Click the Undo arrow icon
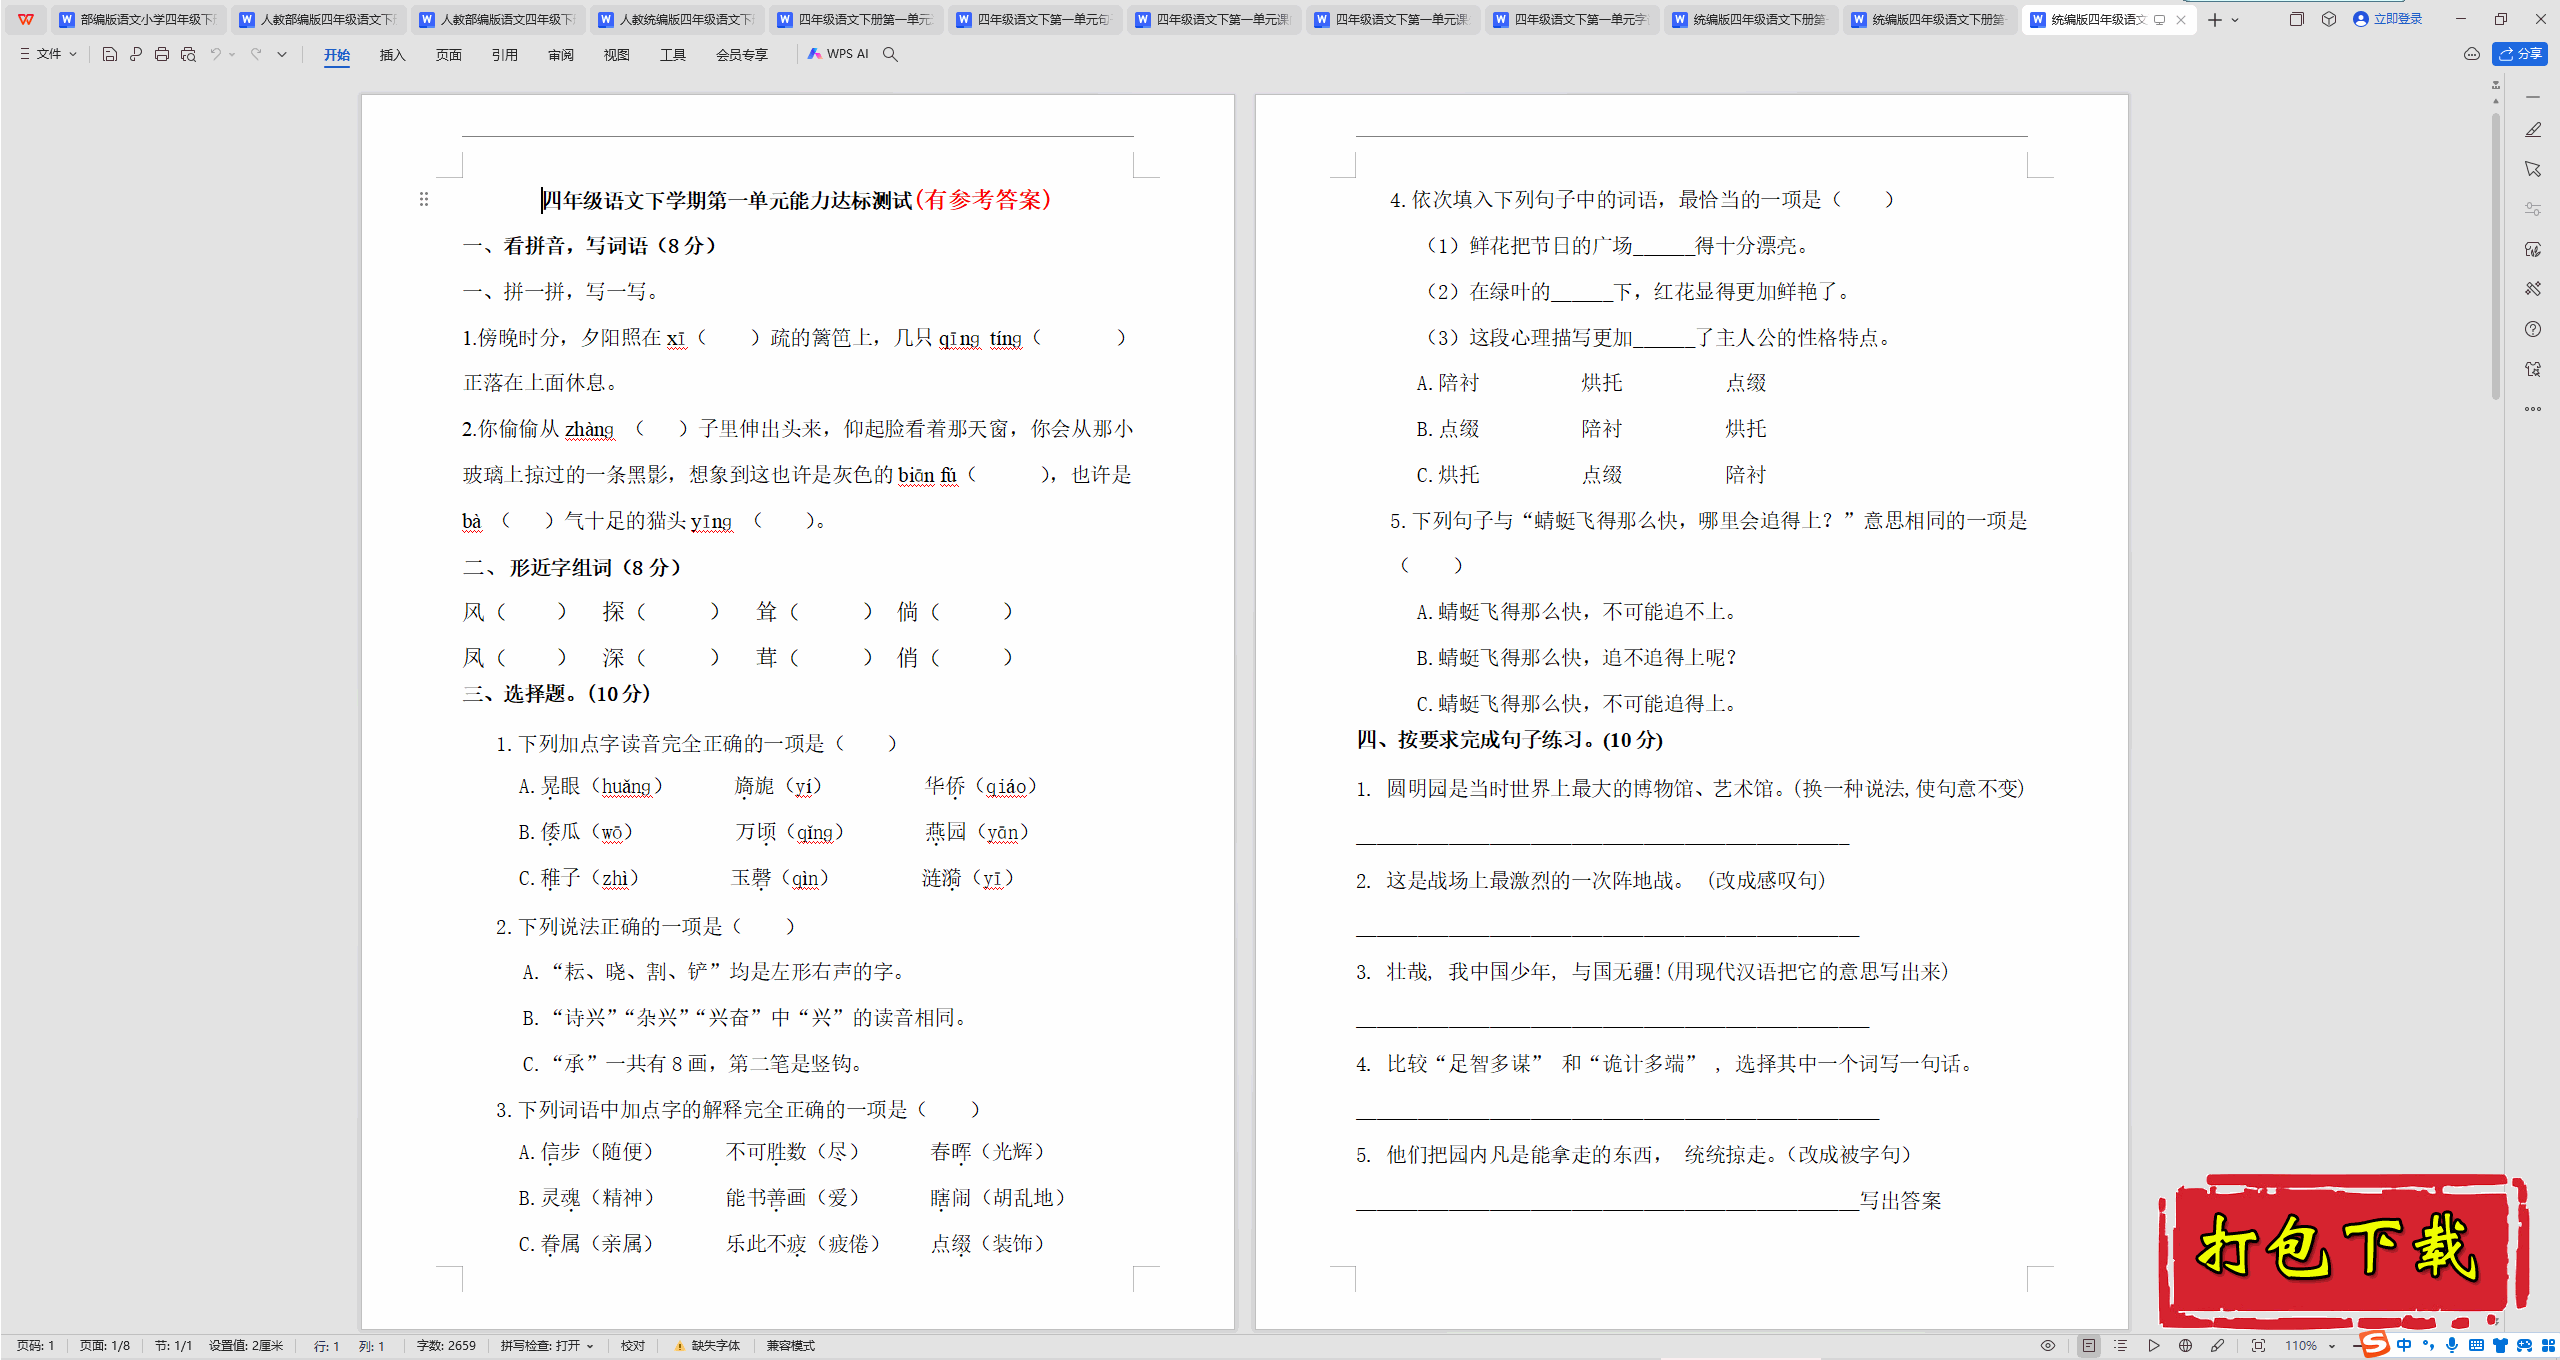2560x1360 pixels. tap(215, 54)
